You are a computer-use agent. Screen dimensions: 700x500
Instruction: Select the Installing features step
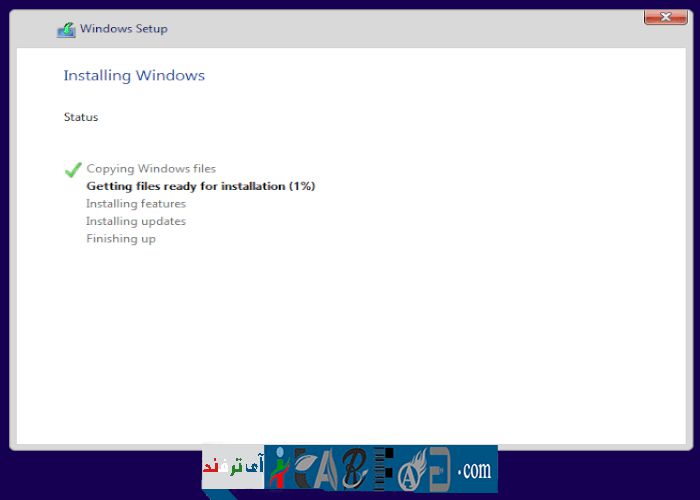coord(136,204)
